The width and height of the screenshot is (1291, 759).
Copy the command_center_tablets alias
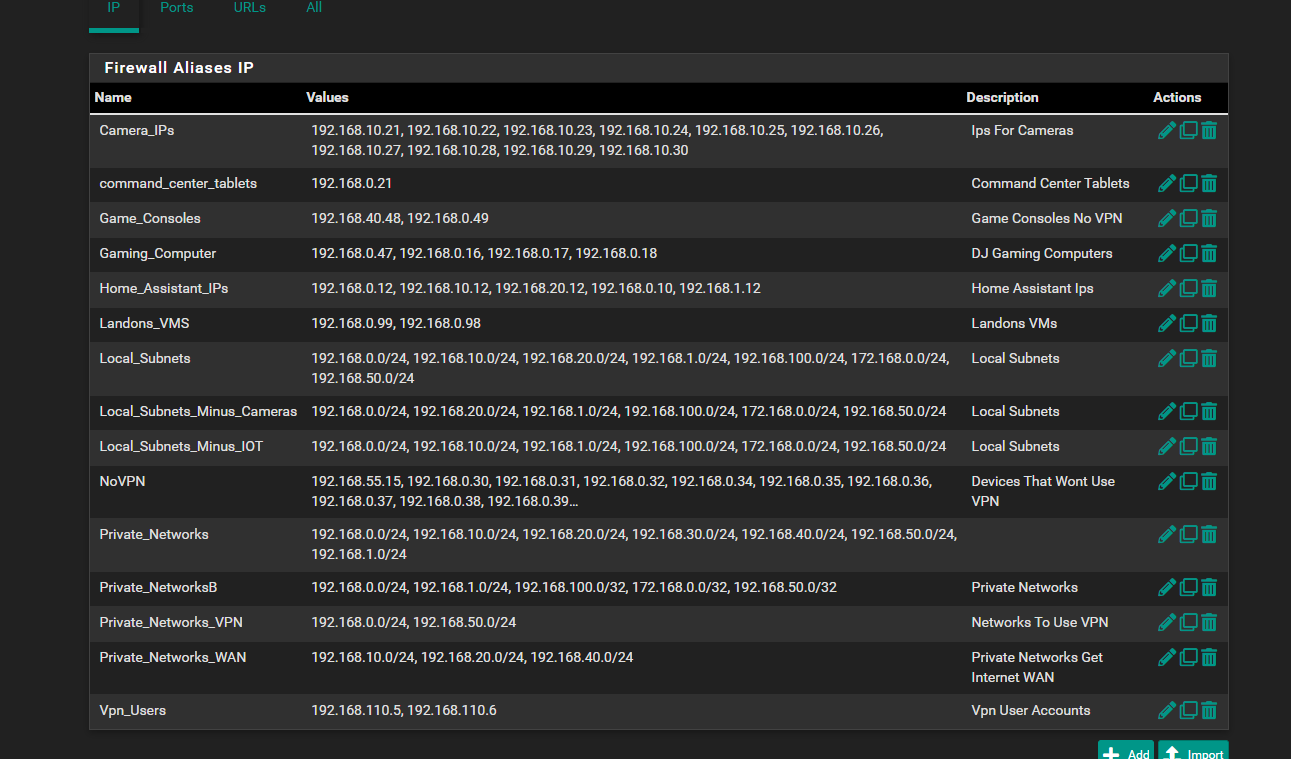(x=1188, y=183)
